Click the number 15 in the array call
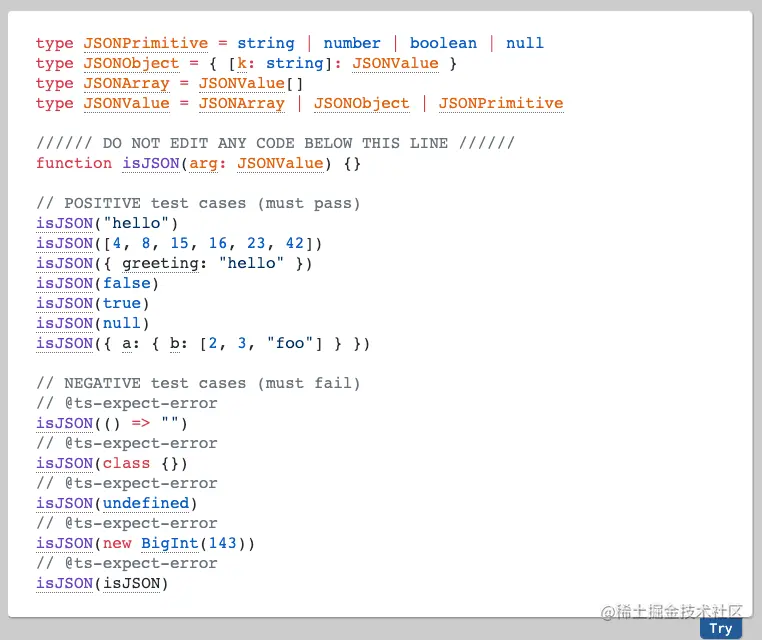The height and width of the screenshot is (640, 762). click(x=179, y=243)
